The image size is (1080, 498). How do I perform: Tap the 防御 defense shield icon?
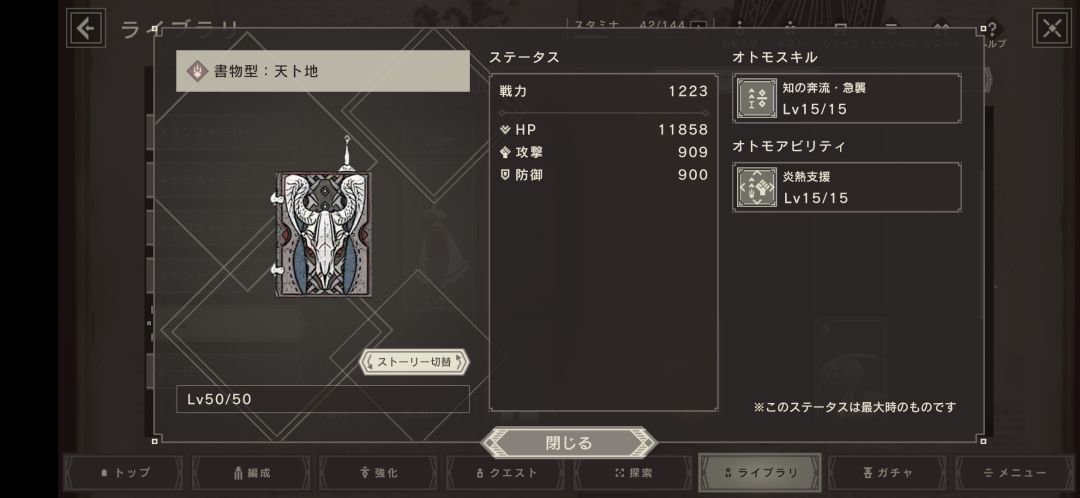(x=505, y=175)
